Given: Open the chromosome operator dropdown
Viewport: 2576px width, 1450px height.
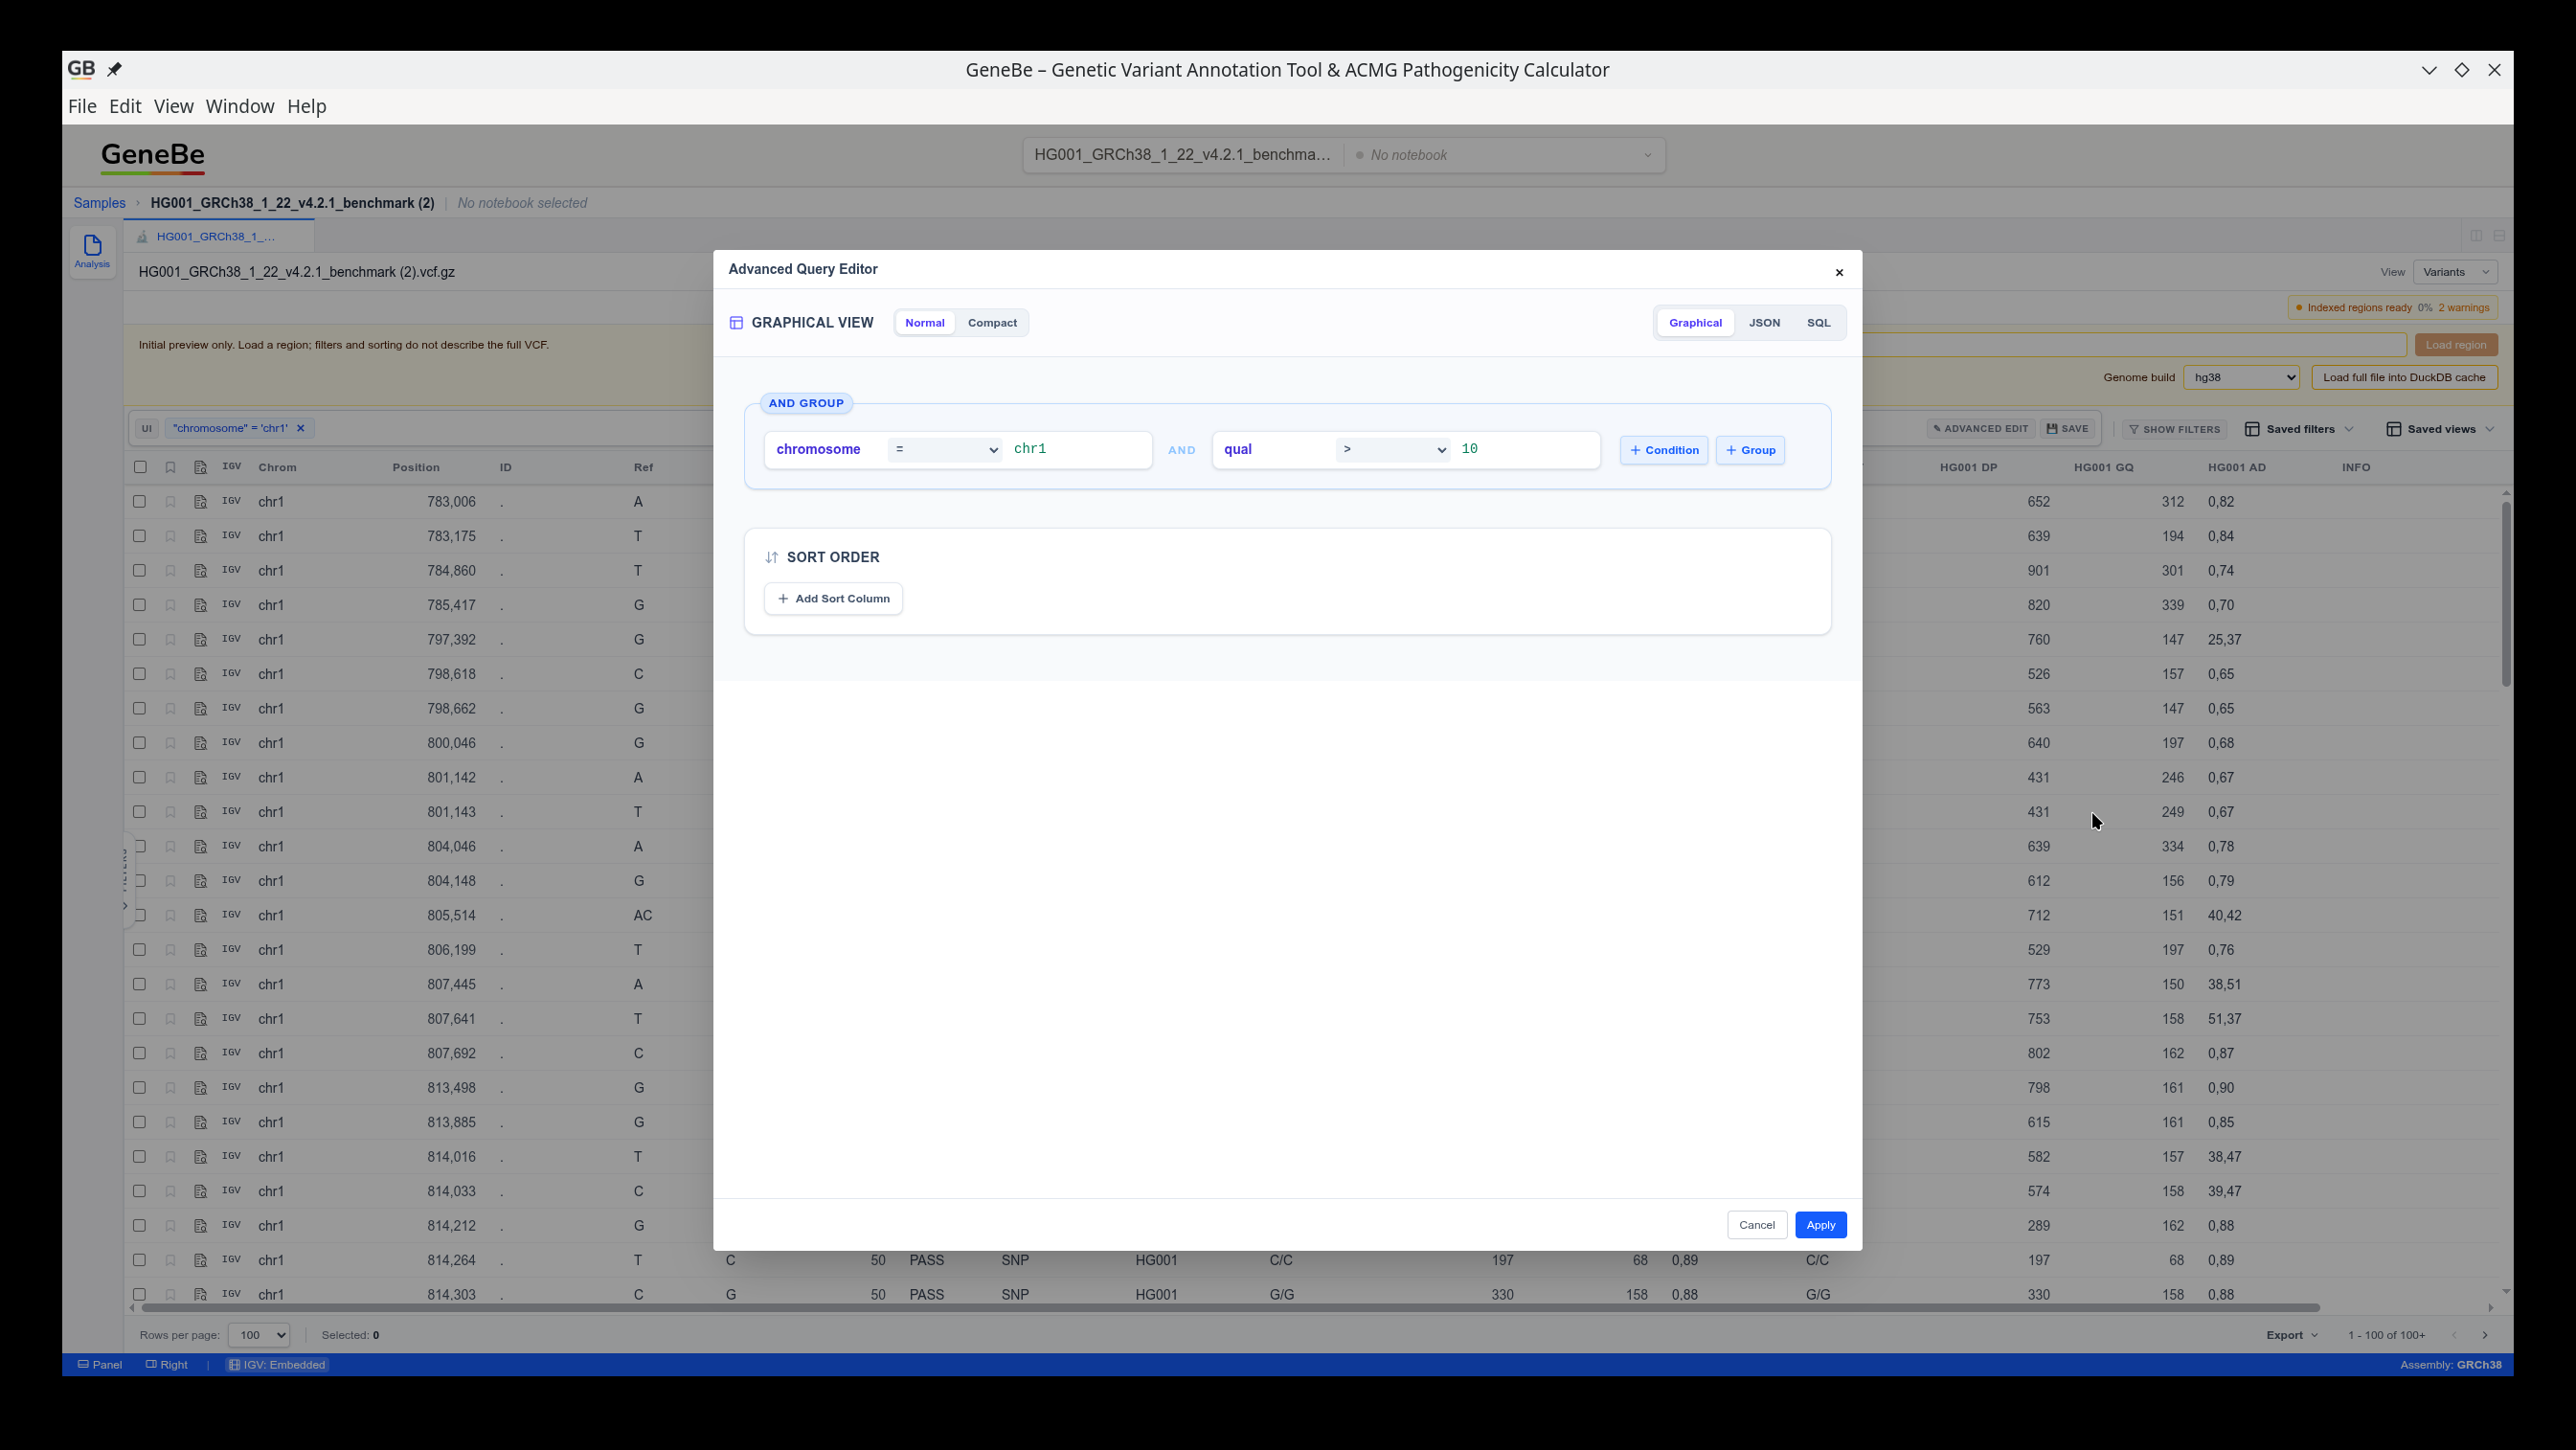Looking at the screenshot, I should 944,450.
